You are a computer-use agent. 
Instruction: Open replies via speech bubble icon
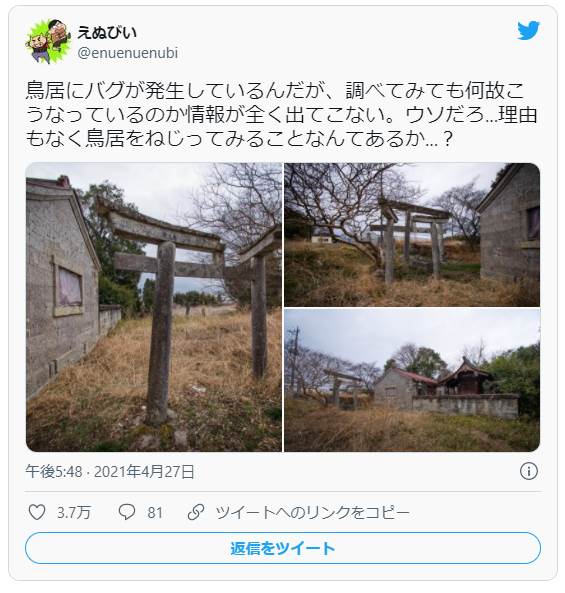pyautogui.click(x=127, y=512)
